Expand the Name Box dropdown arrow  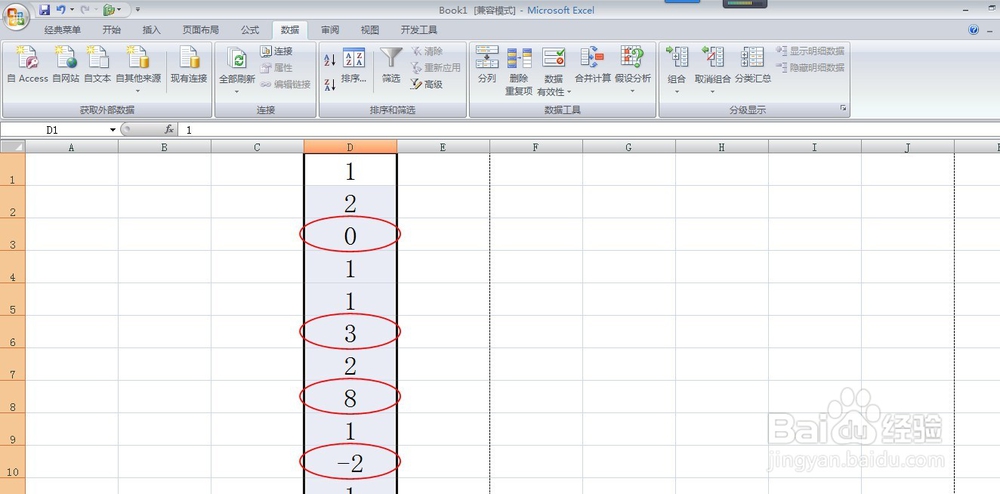[x=113, y=130]
